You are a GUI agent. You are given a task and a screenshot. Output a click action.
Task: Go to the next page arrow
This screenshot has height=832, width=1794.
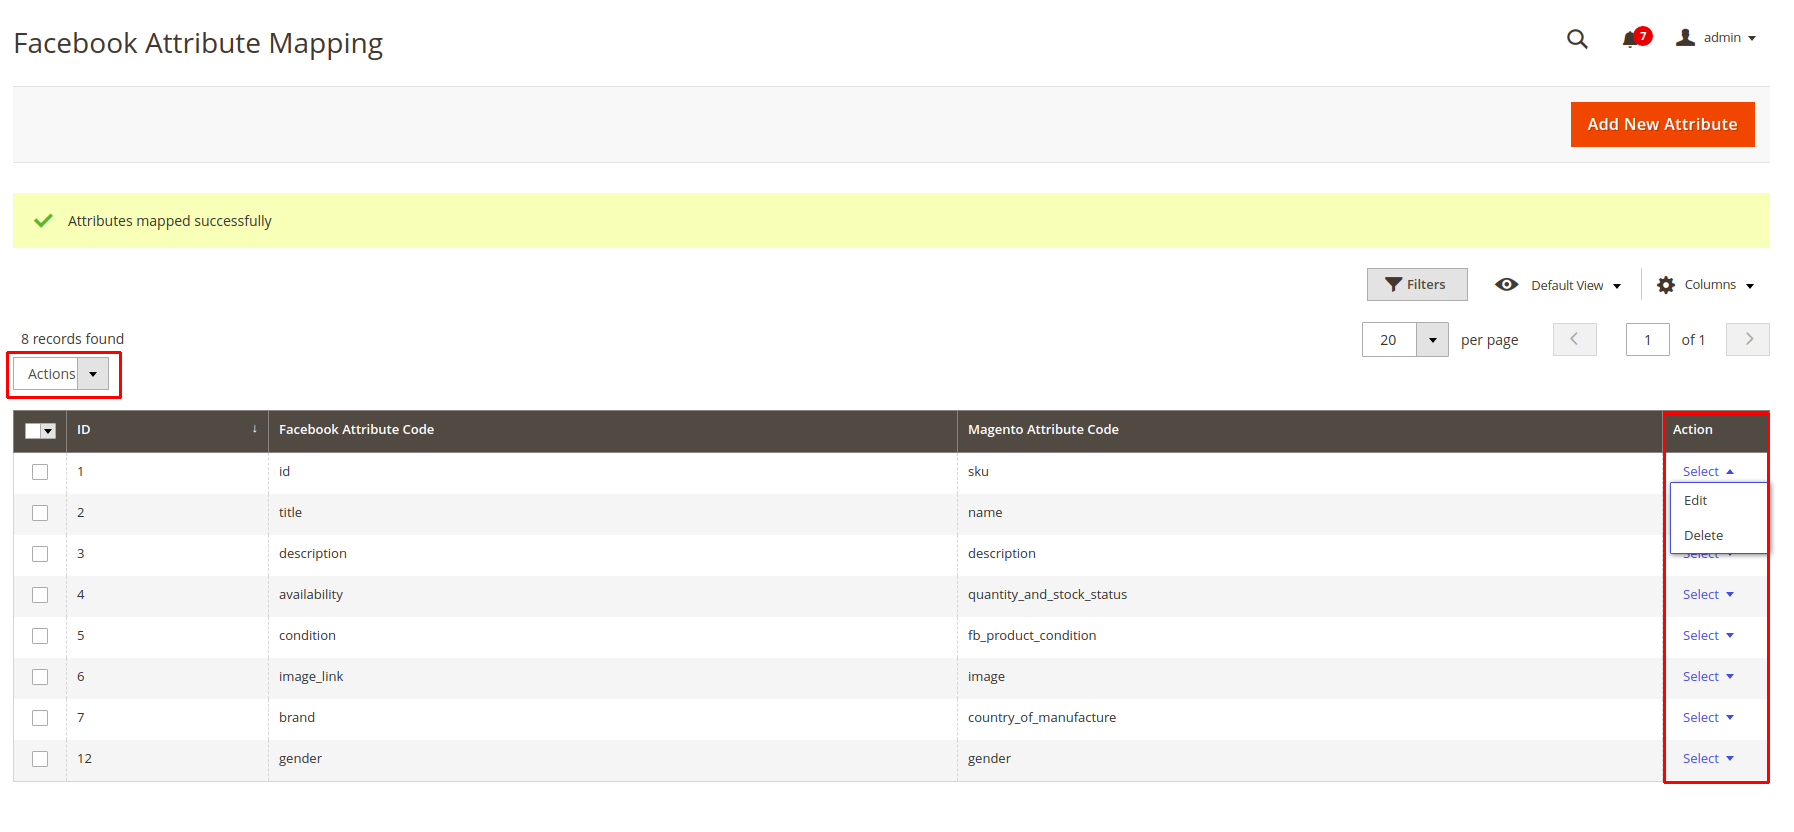pos(1748,340)
